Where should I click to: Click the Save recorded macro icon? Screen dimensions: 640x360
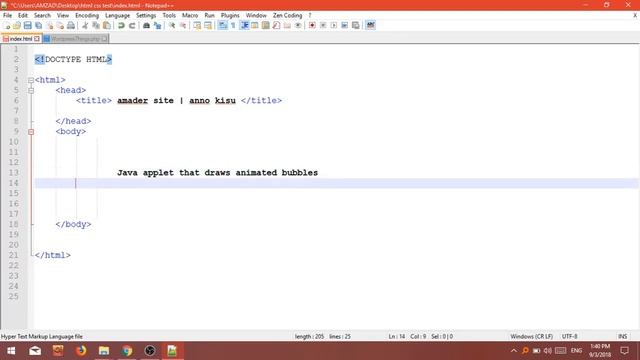[356, 25]
